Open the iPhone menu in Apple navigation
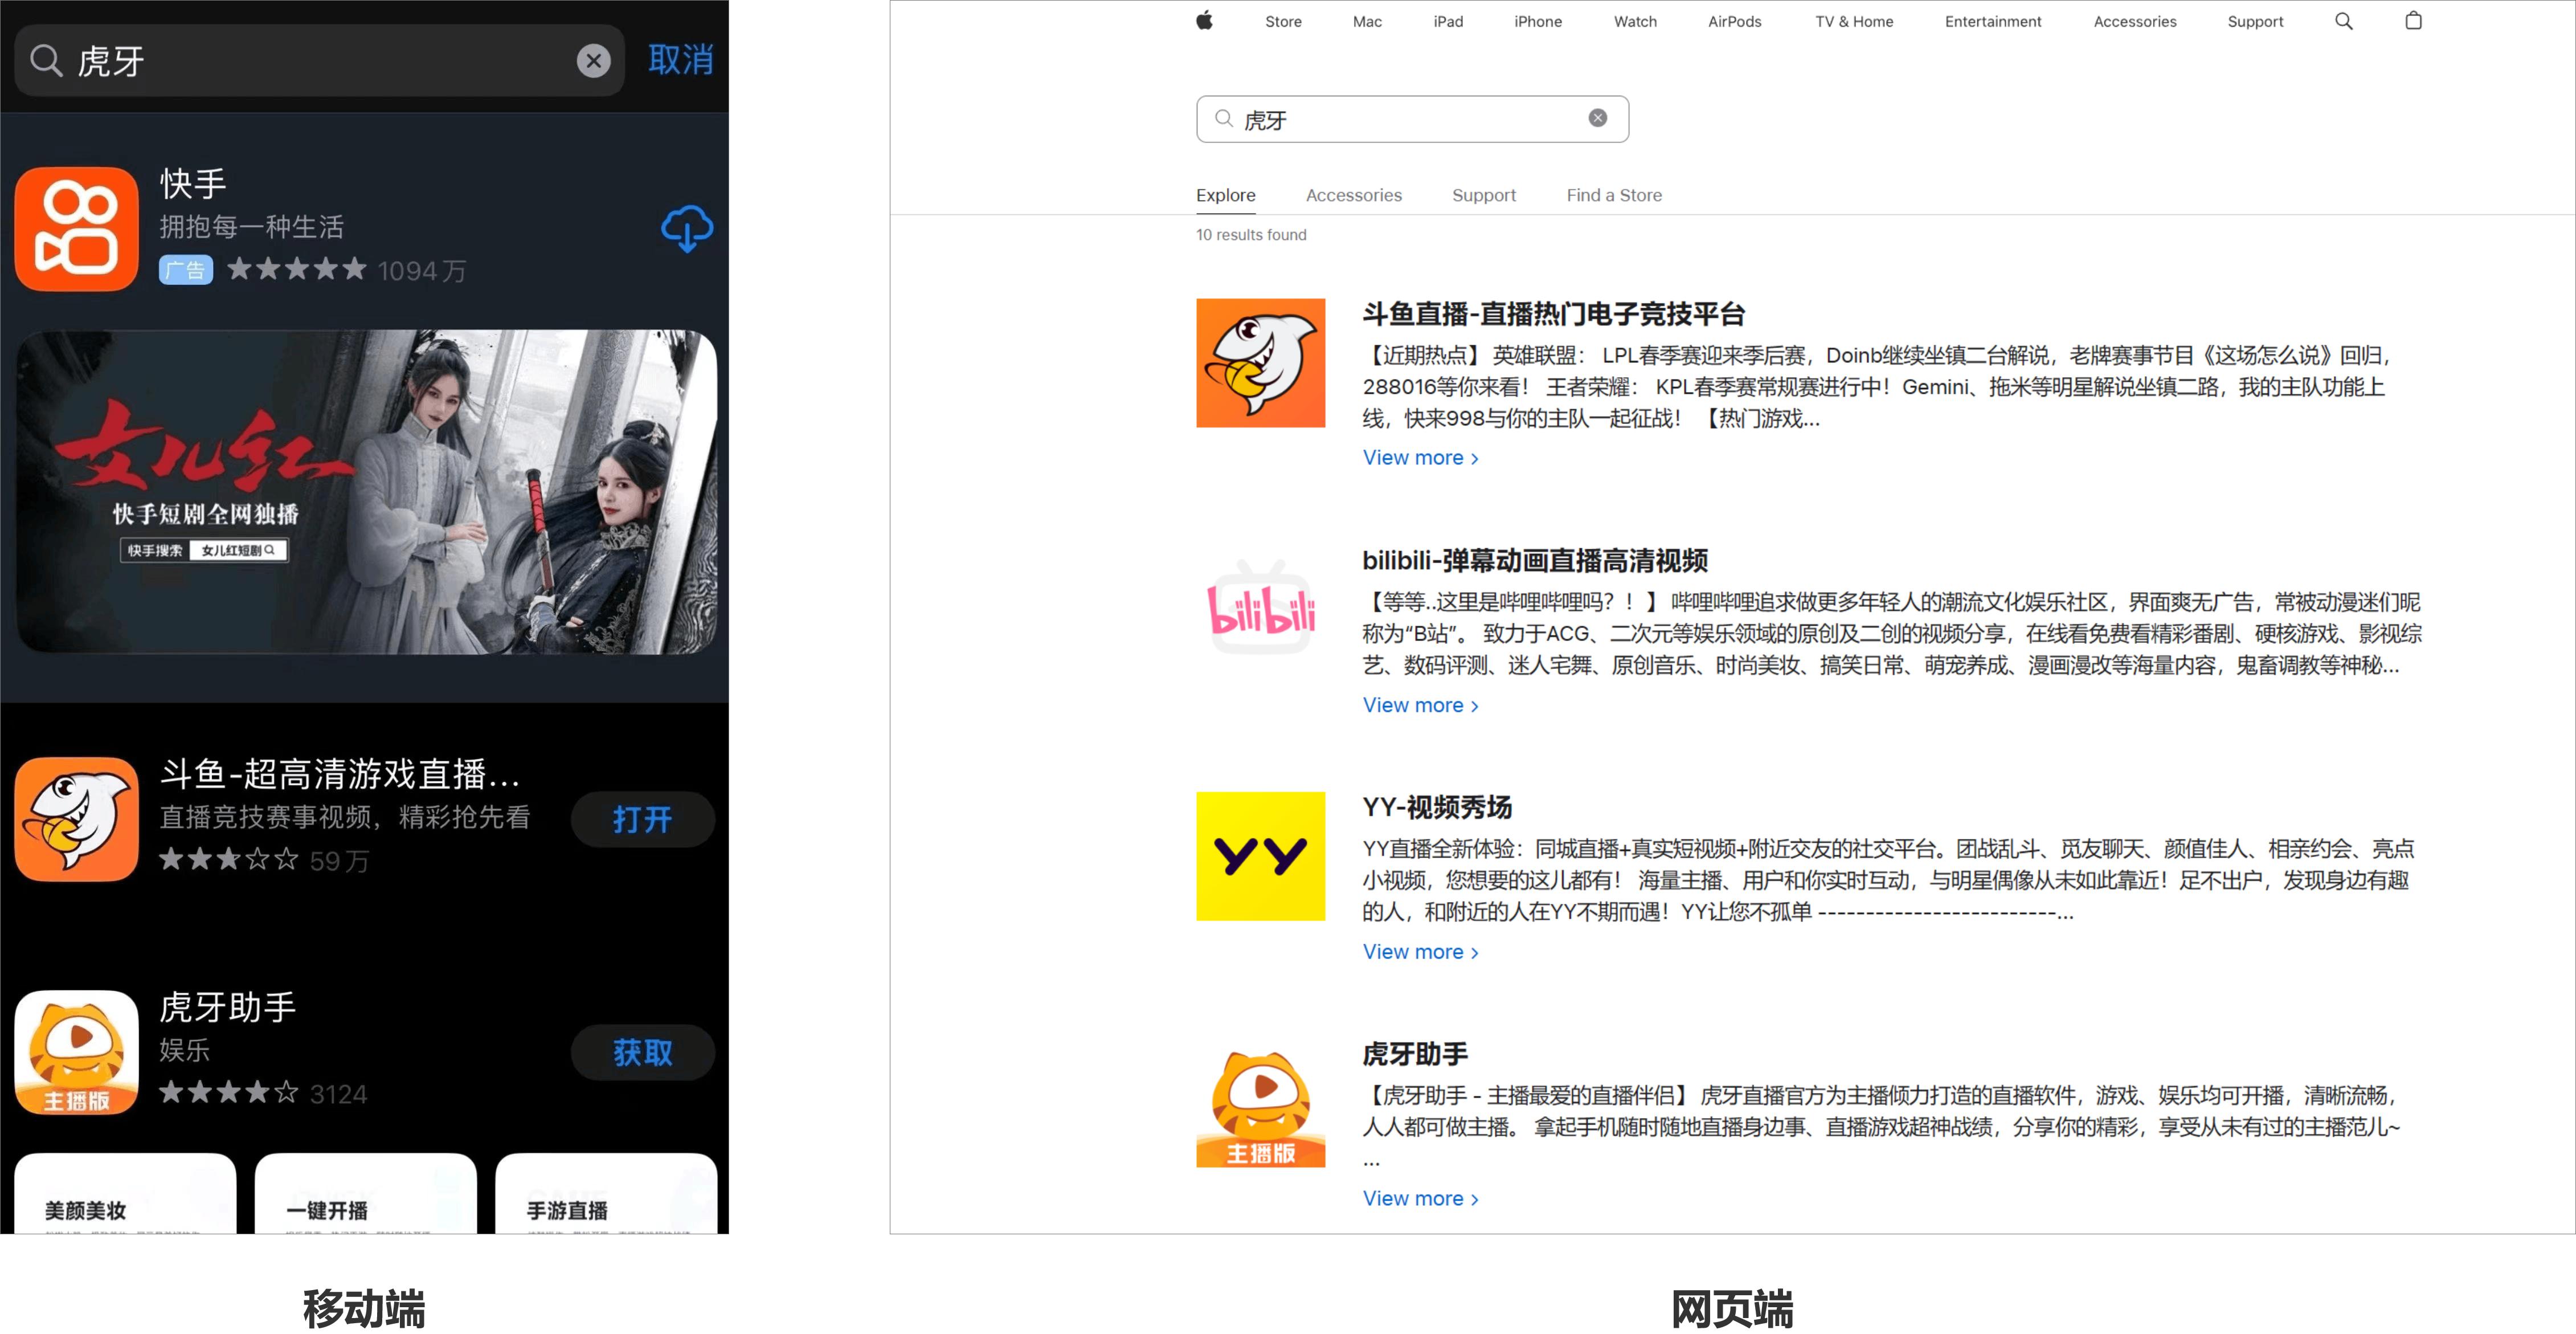This screenshot has height=1334, width=2576. coord(1538,21)
